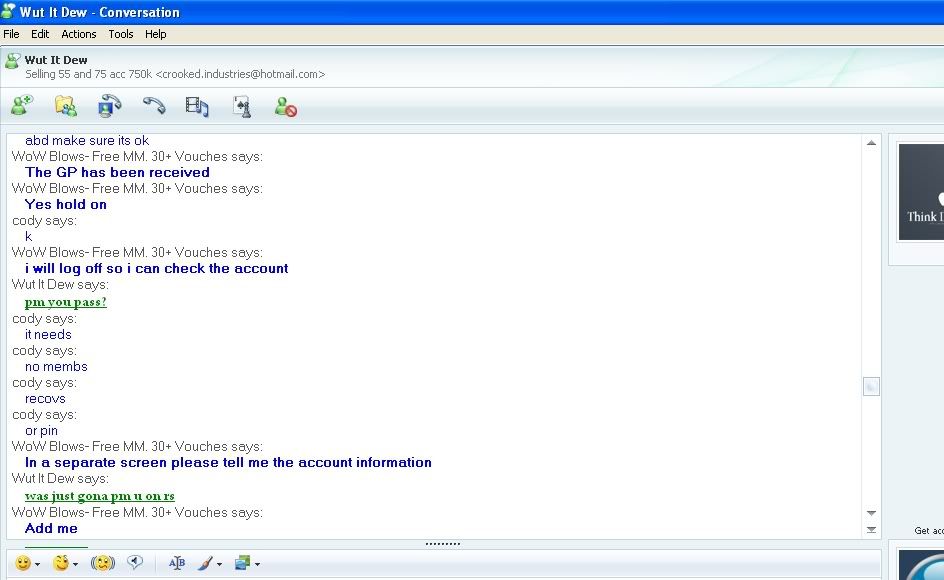944x580 pixels.
Task: Click the voice clip icon
Action: [135, 563]
